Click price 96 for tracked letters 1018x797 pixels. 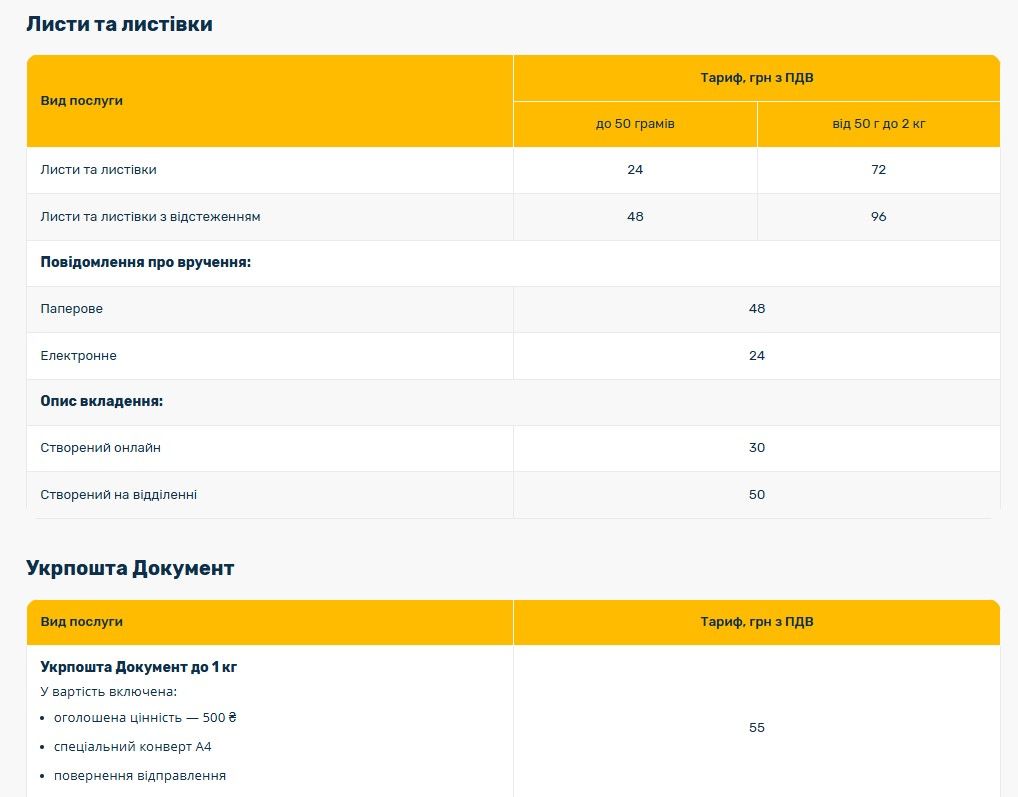(878, 216)
